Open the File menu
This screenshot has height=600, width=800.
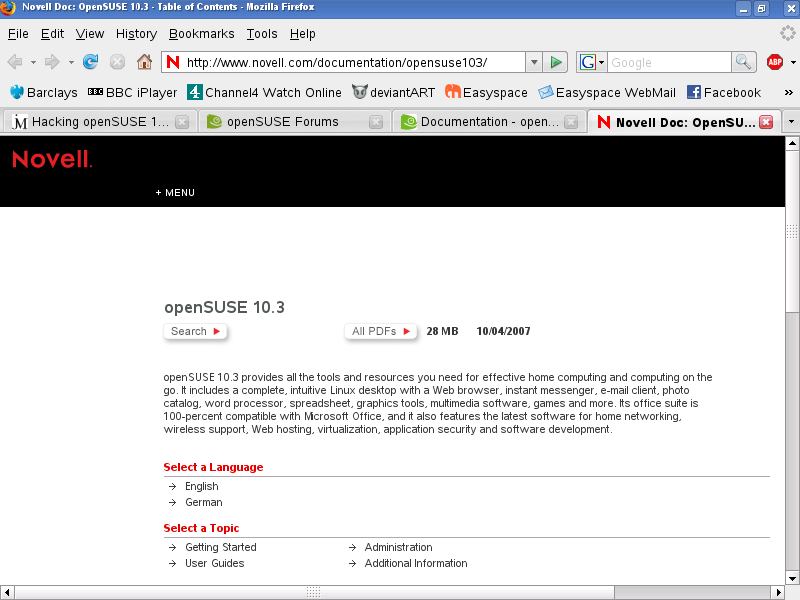(x=18, y=34)
